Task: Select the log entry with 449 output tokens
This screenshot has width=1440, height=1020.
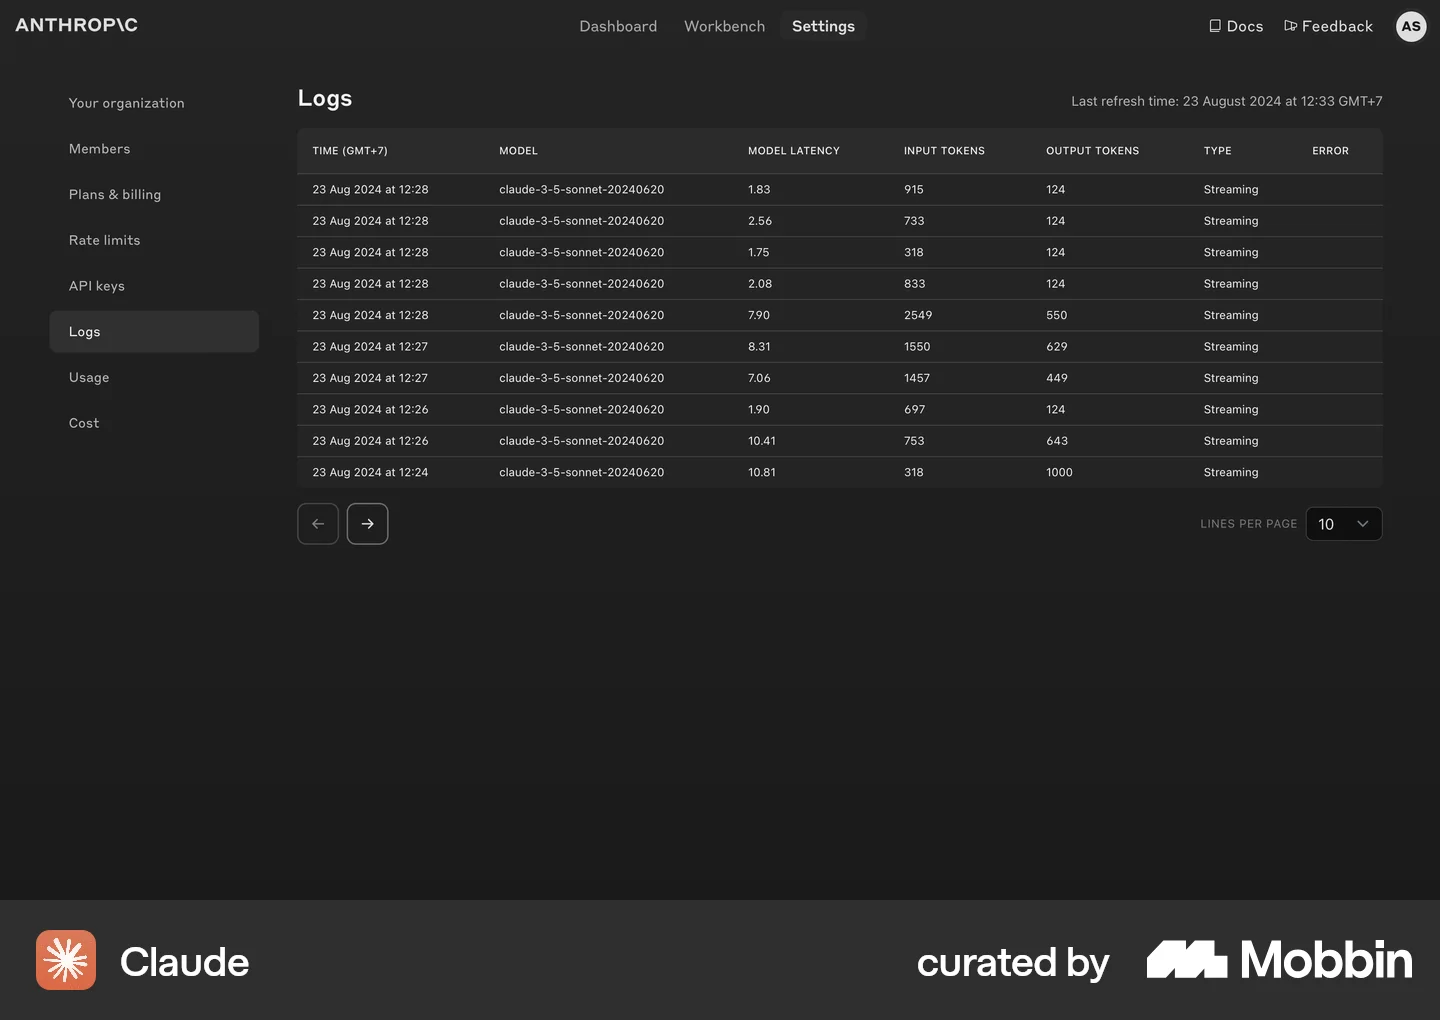Action: (x=840, y=378)
